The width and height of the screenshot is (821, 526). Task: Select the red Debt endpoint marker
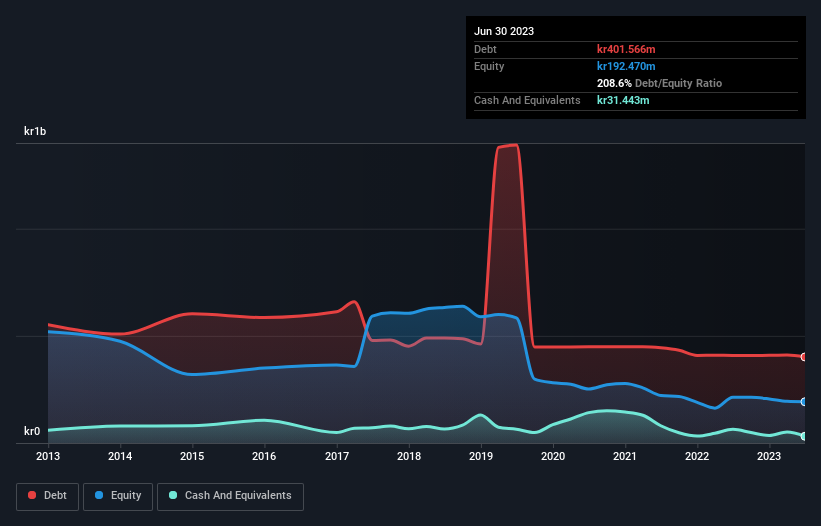(804, 357)
